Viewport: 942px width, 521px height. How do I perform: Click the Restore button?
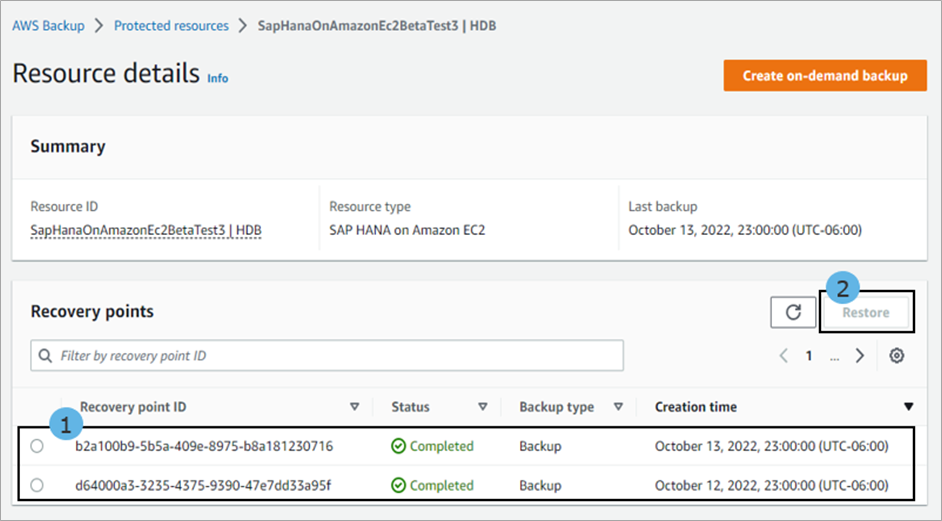[866, 312]
